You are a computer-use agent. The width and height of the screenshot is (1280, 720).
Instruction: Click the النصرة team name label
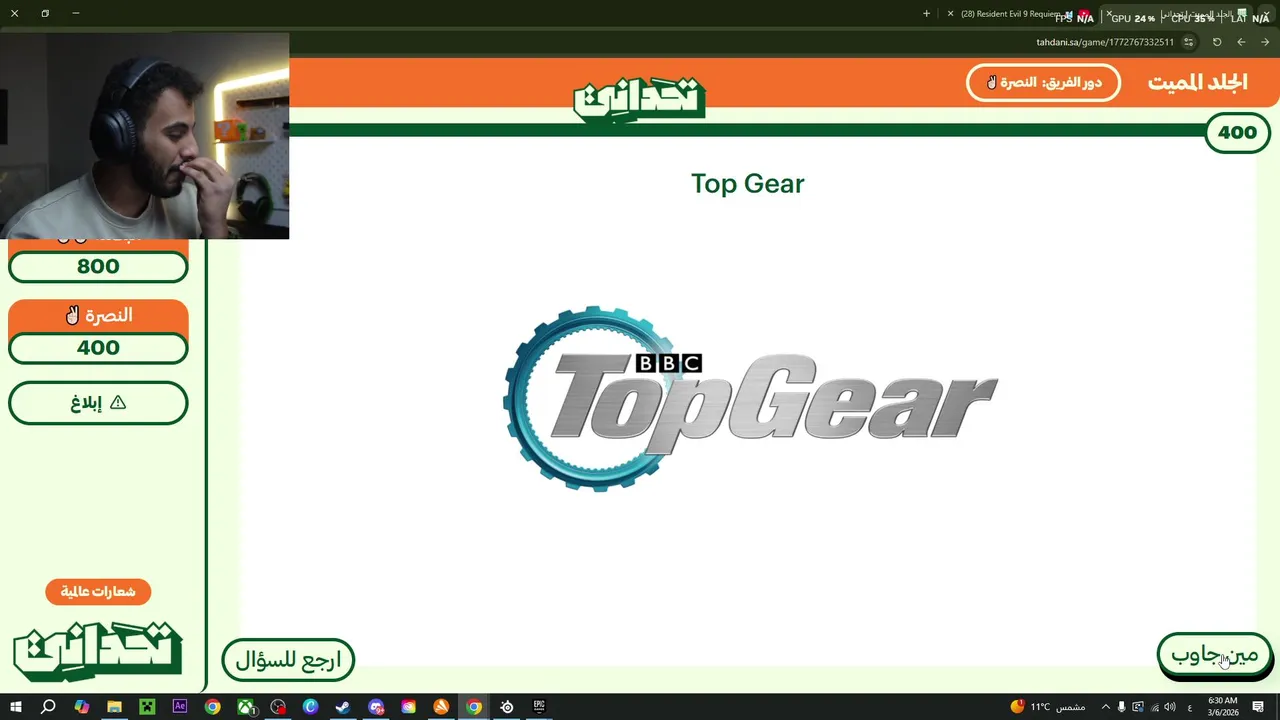pos(98,316)
